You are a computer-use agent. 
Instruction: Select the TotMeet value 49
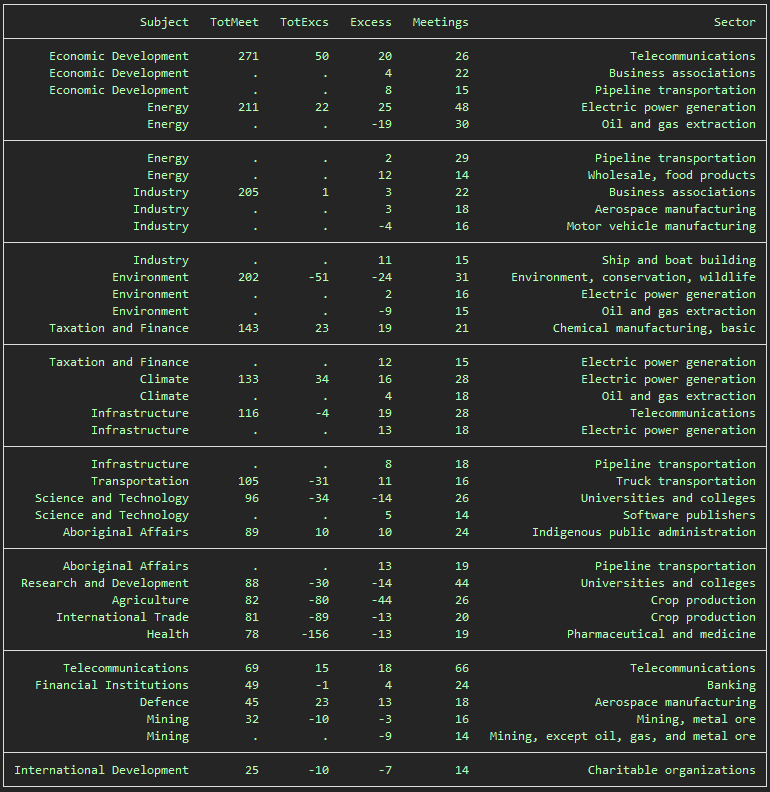(x=252, y=685)
